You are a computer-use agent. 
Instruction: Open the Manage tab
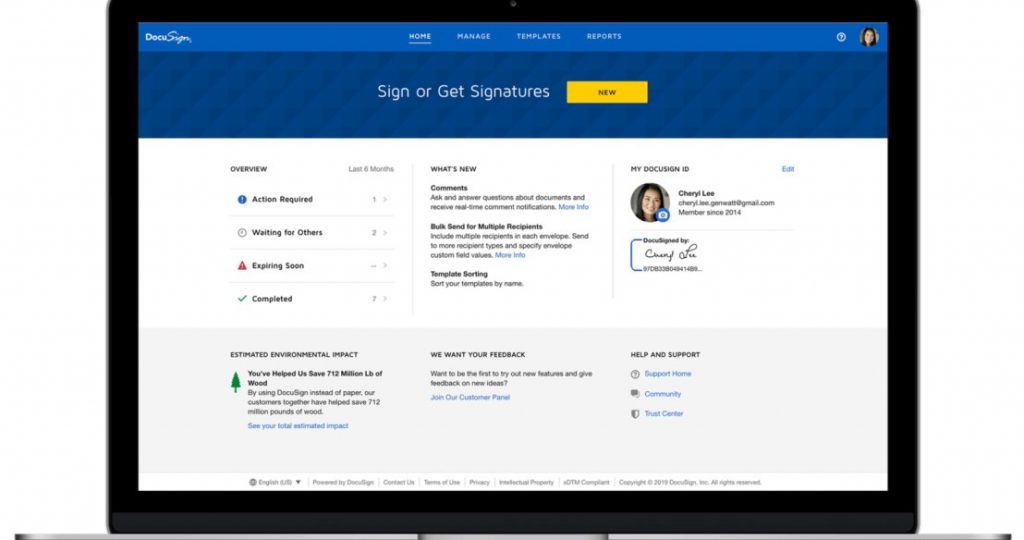(473, 37)
